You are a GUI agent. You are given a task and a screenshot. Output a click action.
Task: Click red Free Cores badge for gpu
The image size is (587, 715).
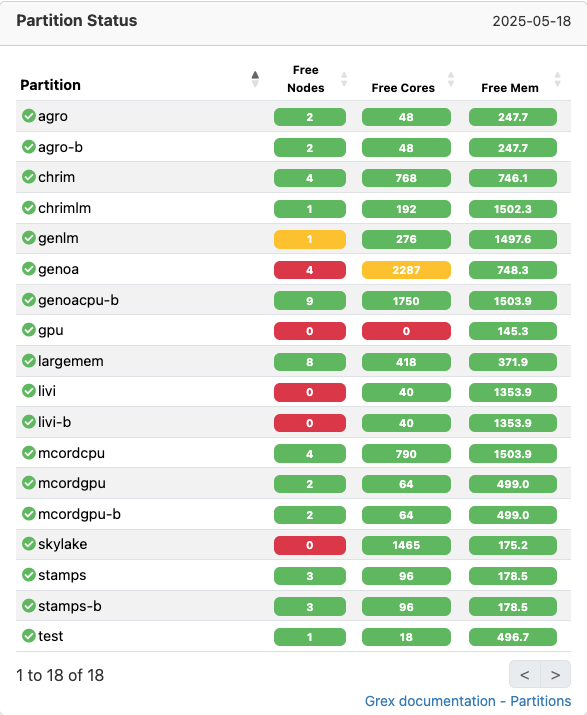tap(406, 331)
